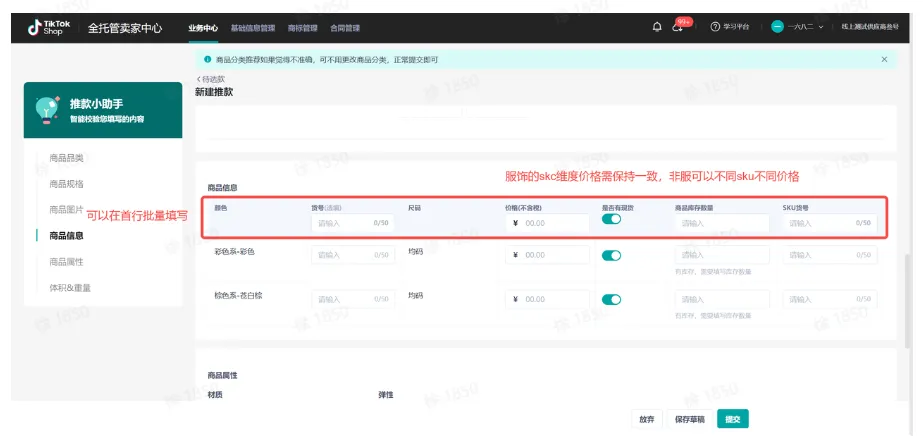
Task: Open the 商标管理 menu
Action: point(303,28)
